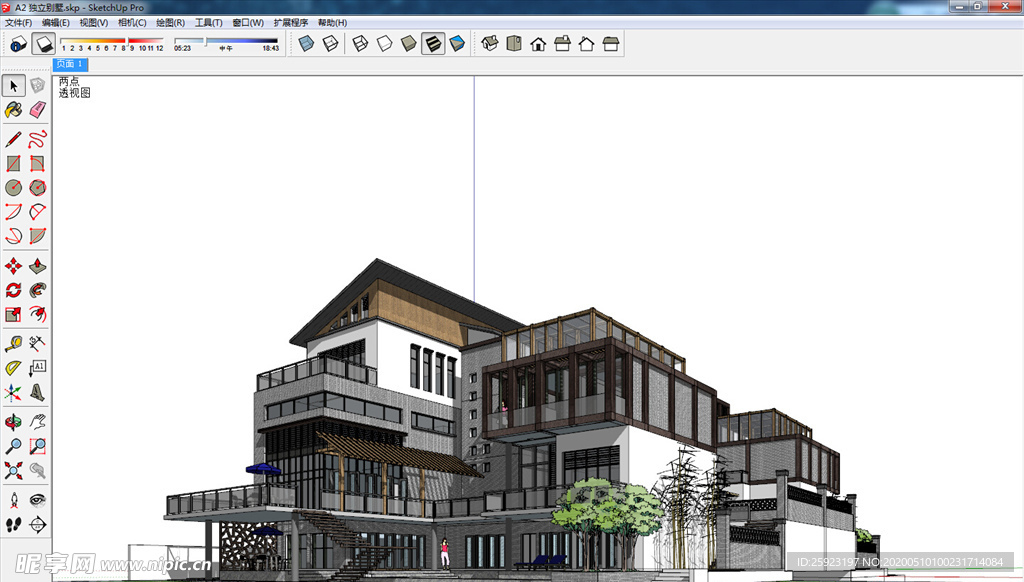The image size is (1024, 582).
Task: Activate the Pan hand tool
Action: click(x=38, y=422)
